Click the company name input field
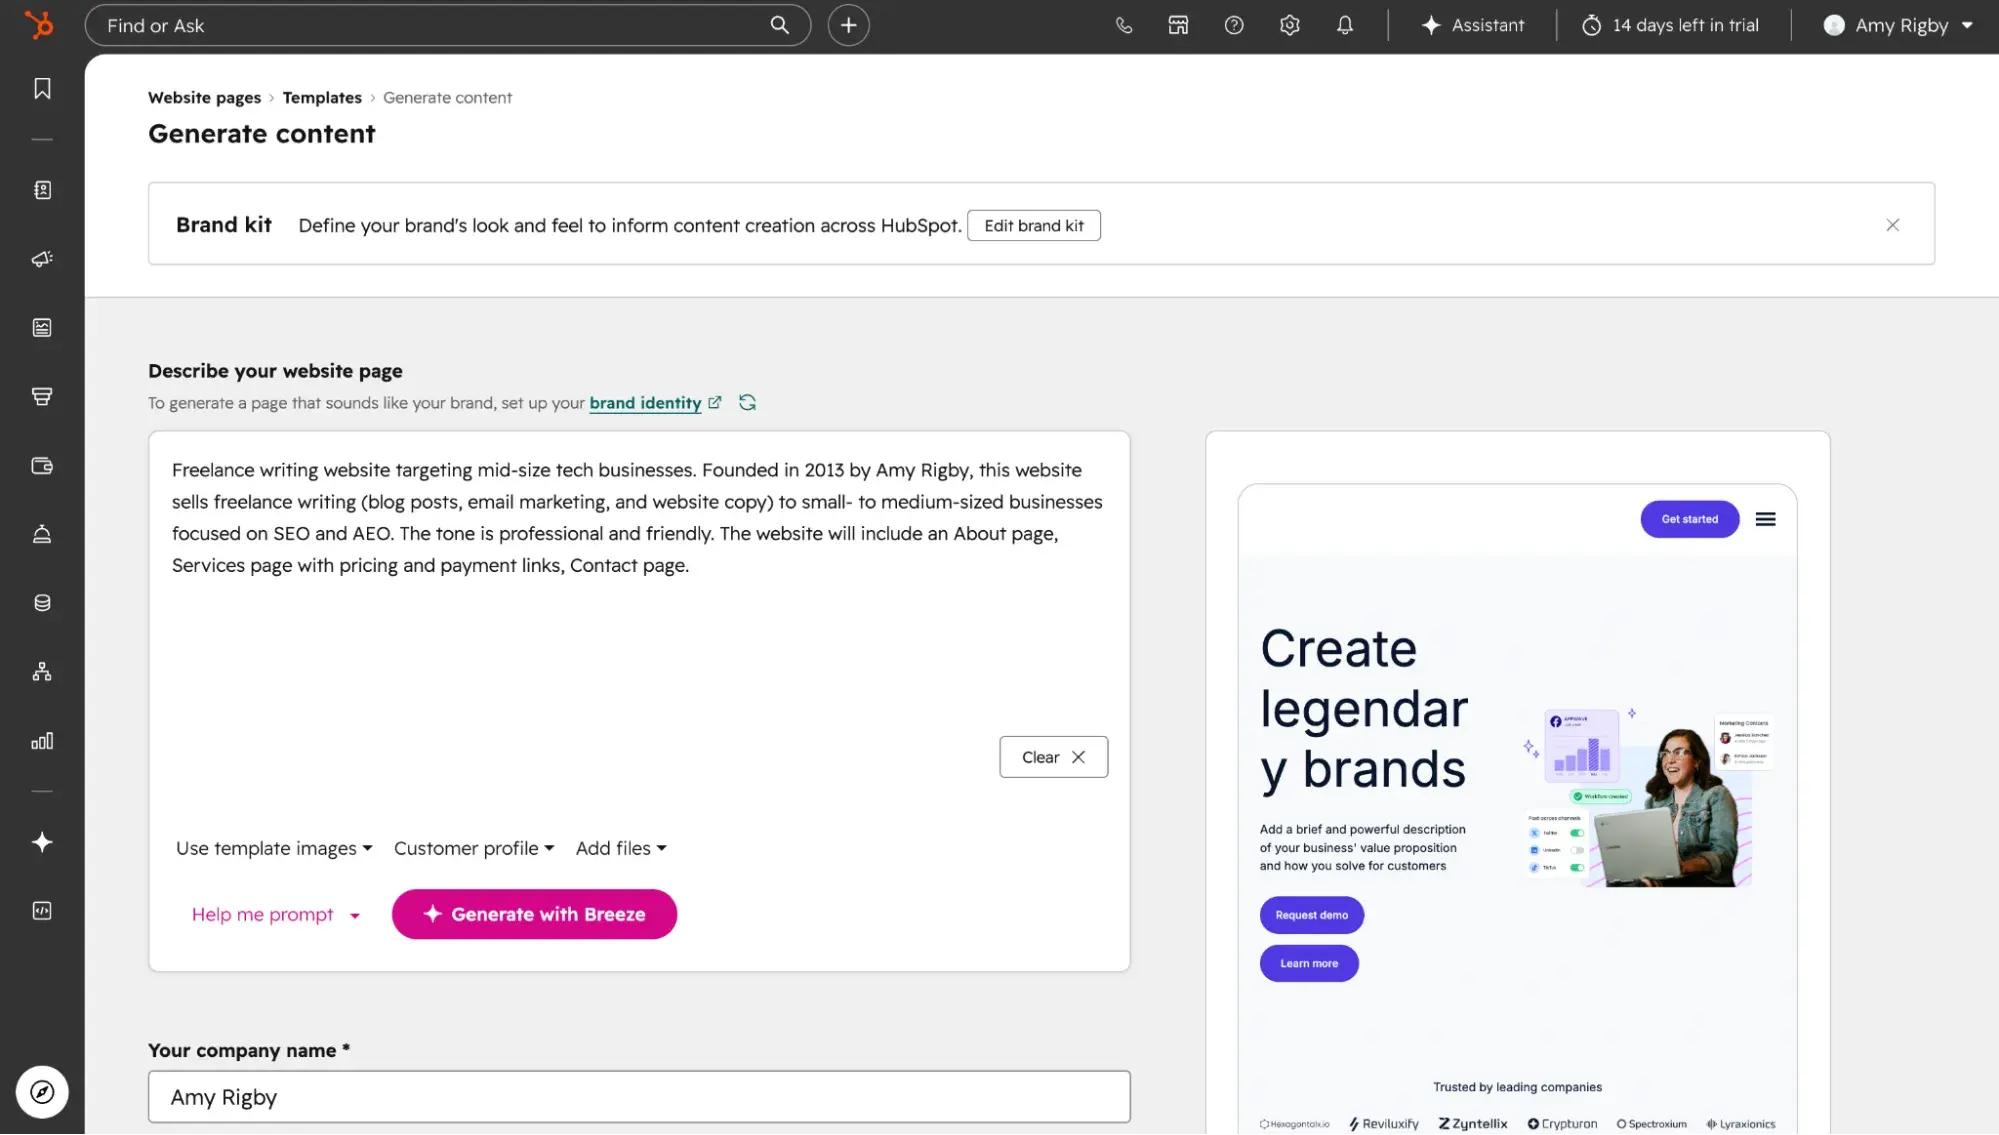1999x1135 pixels. (x=639, y=1098)
